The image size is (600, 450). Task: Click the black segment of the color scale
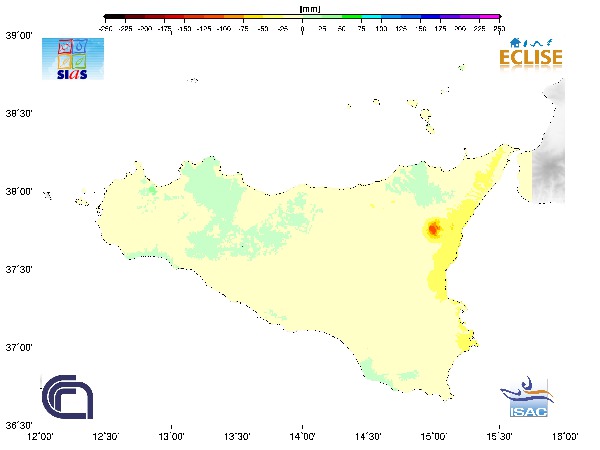coord(115,17)
